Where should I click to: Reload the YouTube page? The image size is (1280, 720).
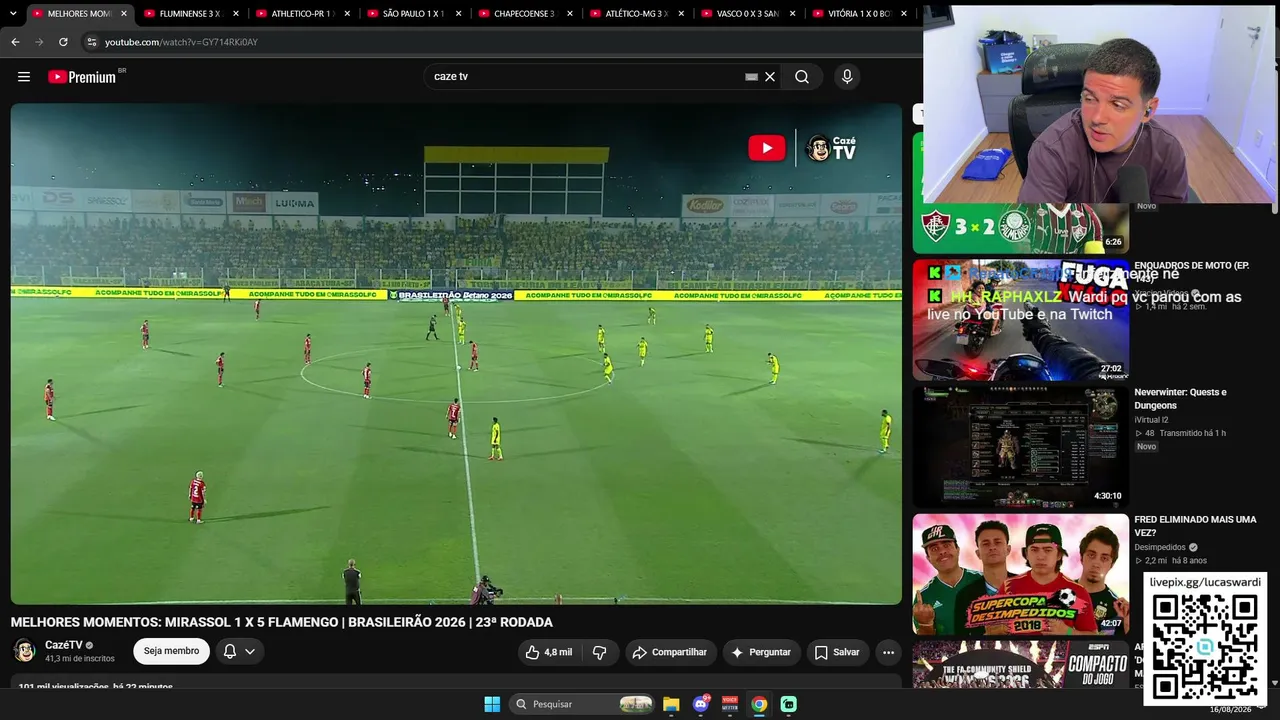pos(63,42)
